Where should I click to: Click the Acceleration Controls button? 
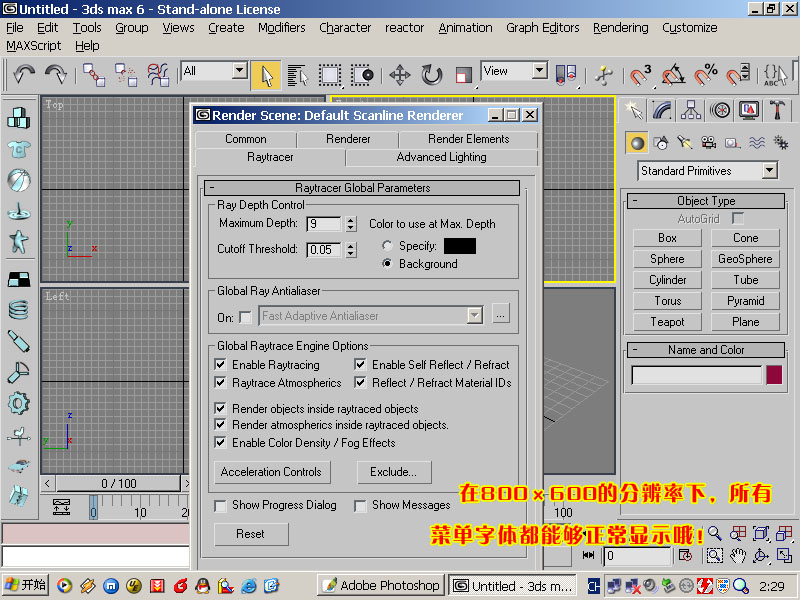pyautogui.click(x=271, y=472)
